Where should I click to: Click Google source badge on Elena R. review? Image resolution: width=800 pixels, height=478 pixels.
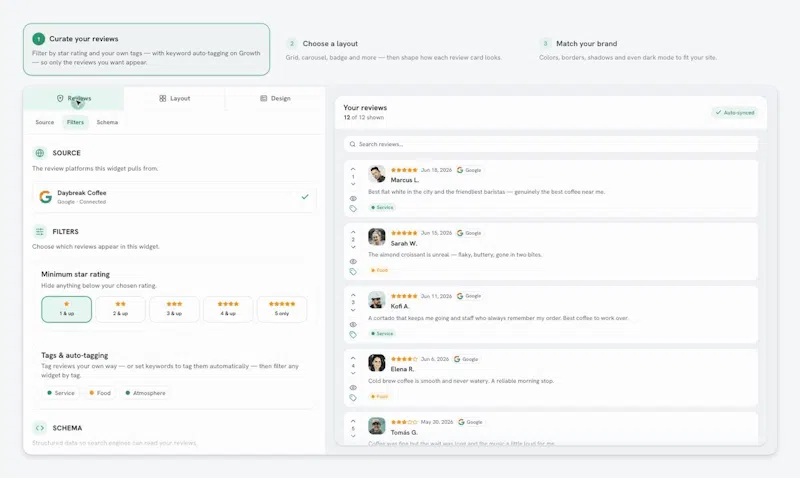466,359
